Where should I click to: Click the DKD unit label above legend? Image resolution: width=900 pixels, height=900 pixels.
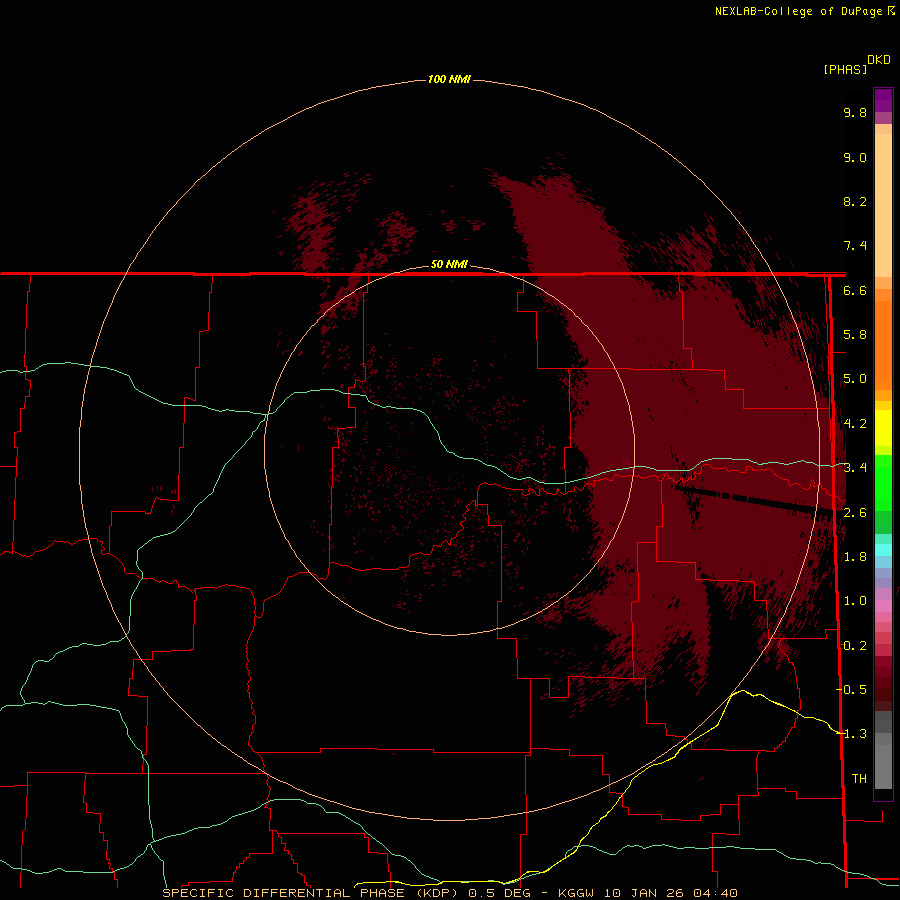pos(878,59)
